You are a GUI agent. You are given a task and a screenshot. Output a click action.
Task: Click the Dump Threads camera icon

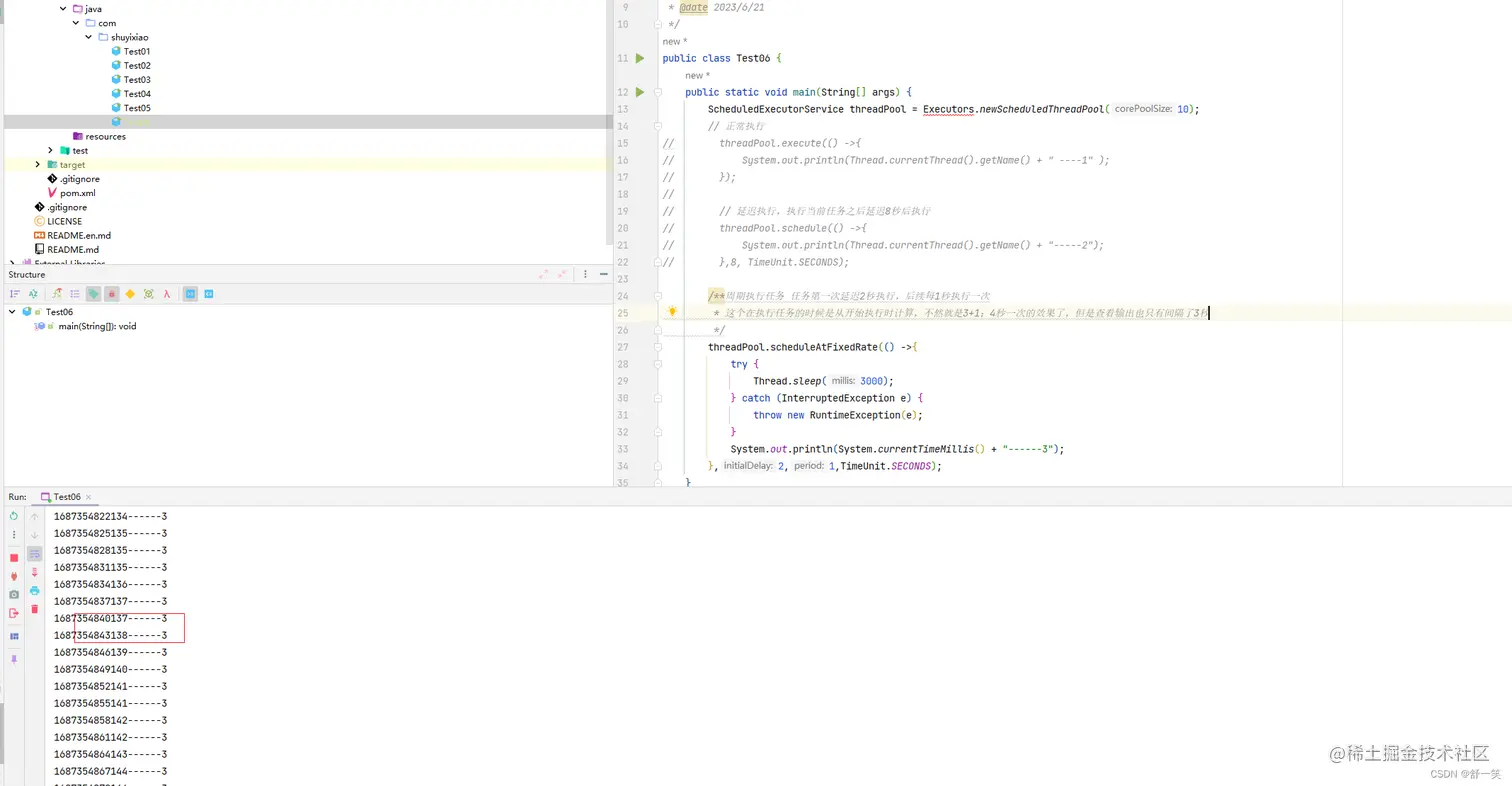pyautogui.click(x=14, y=594)
